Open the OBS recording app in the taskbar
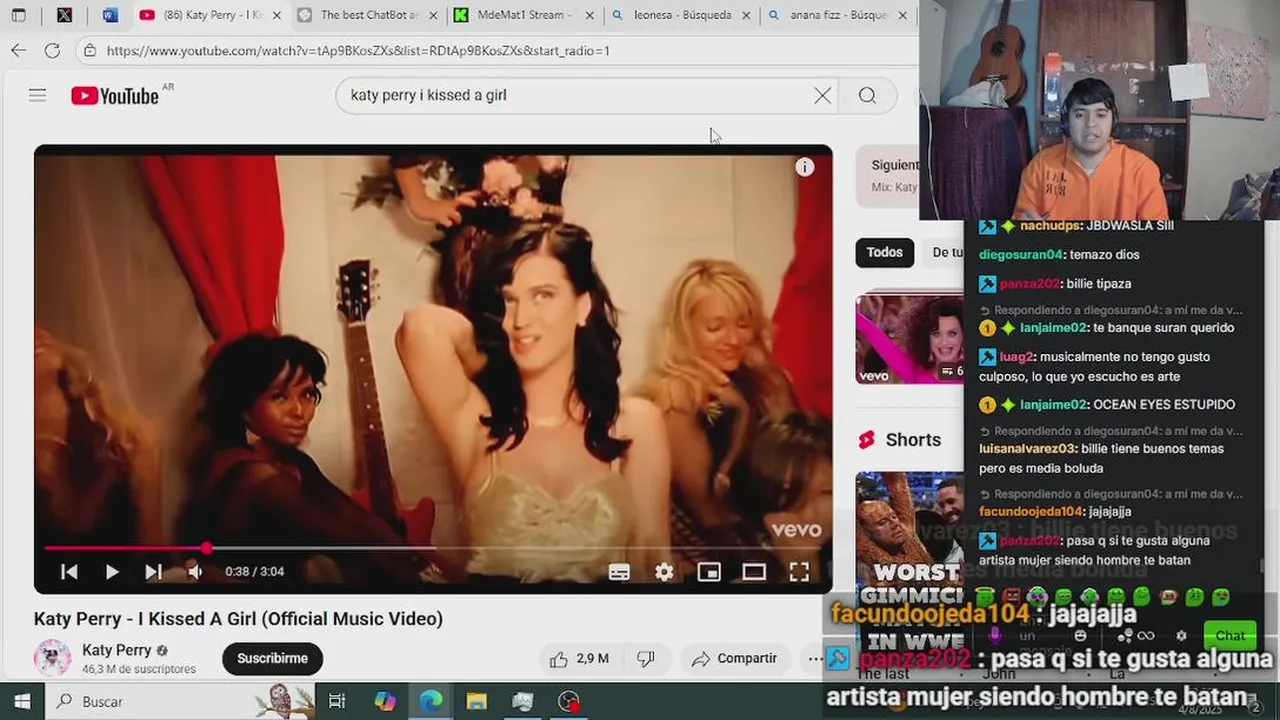 click(569, 701)
